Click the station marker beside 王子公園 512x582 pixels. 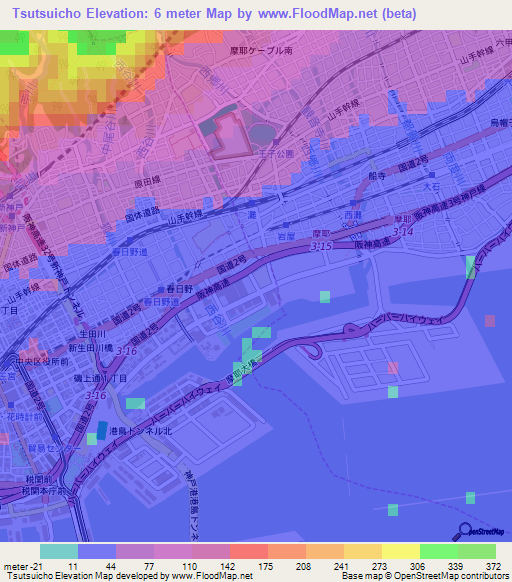(276, 142)
